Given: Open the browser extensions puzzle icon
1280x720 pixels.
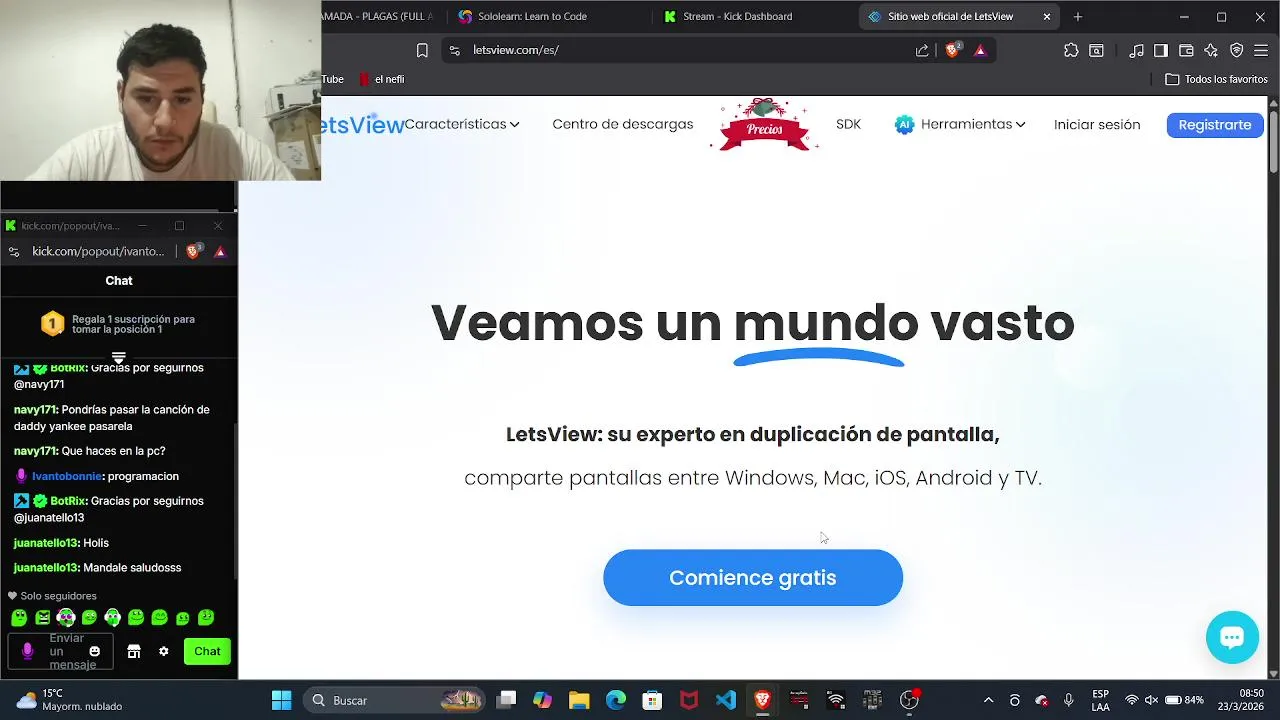Looking at the screenshot, I should coord(1071,50).
